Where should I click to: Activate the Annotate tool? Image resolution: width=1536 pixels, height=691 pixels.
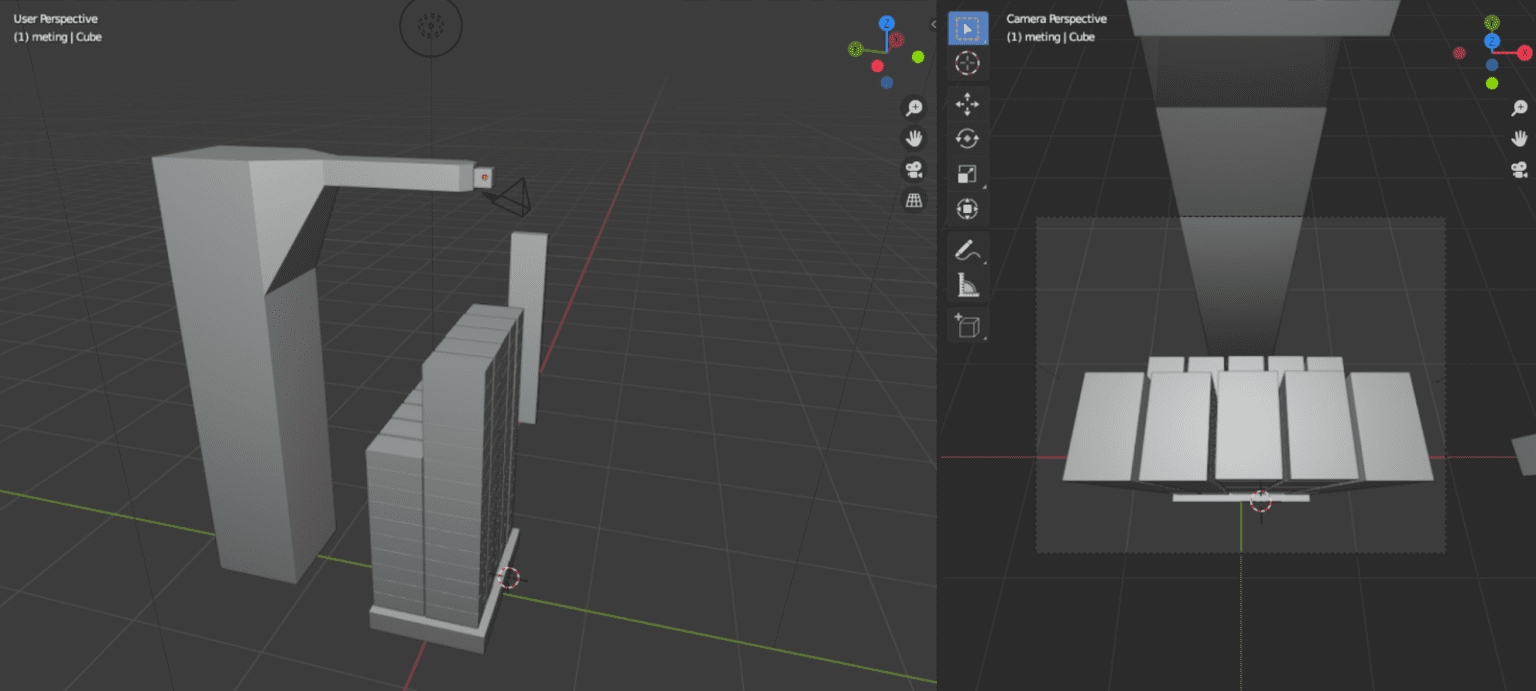tap(966, 250)
